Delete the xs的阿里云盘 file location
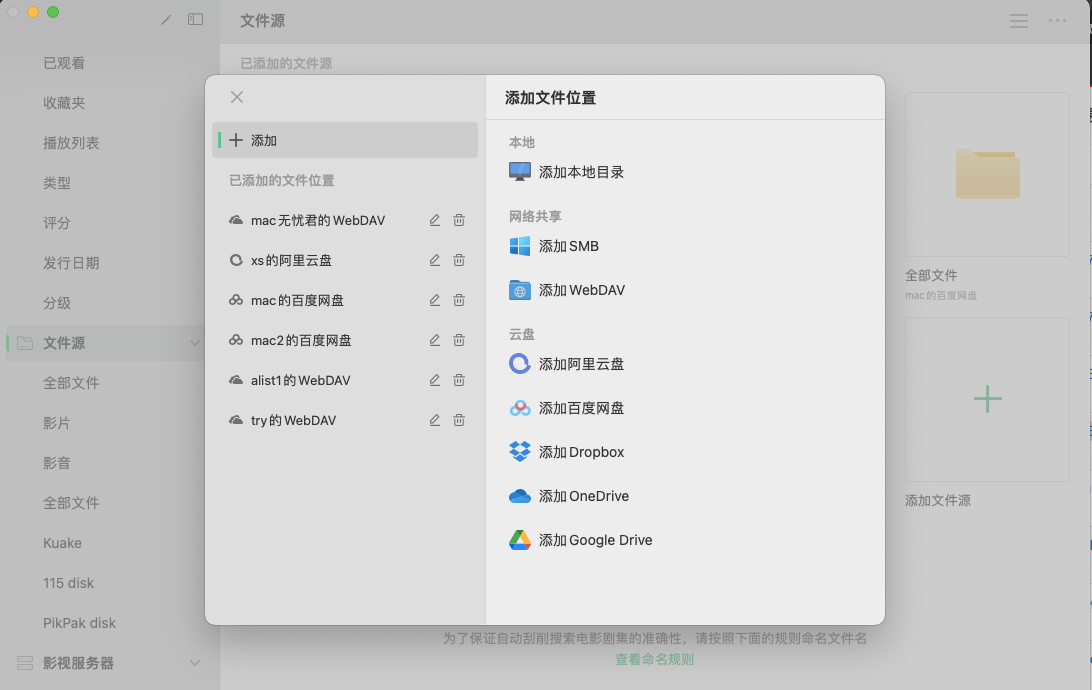This screenshot has height=690, width=1092. [x=459, y=260]
